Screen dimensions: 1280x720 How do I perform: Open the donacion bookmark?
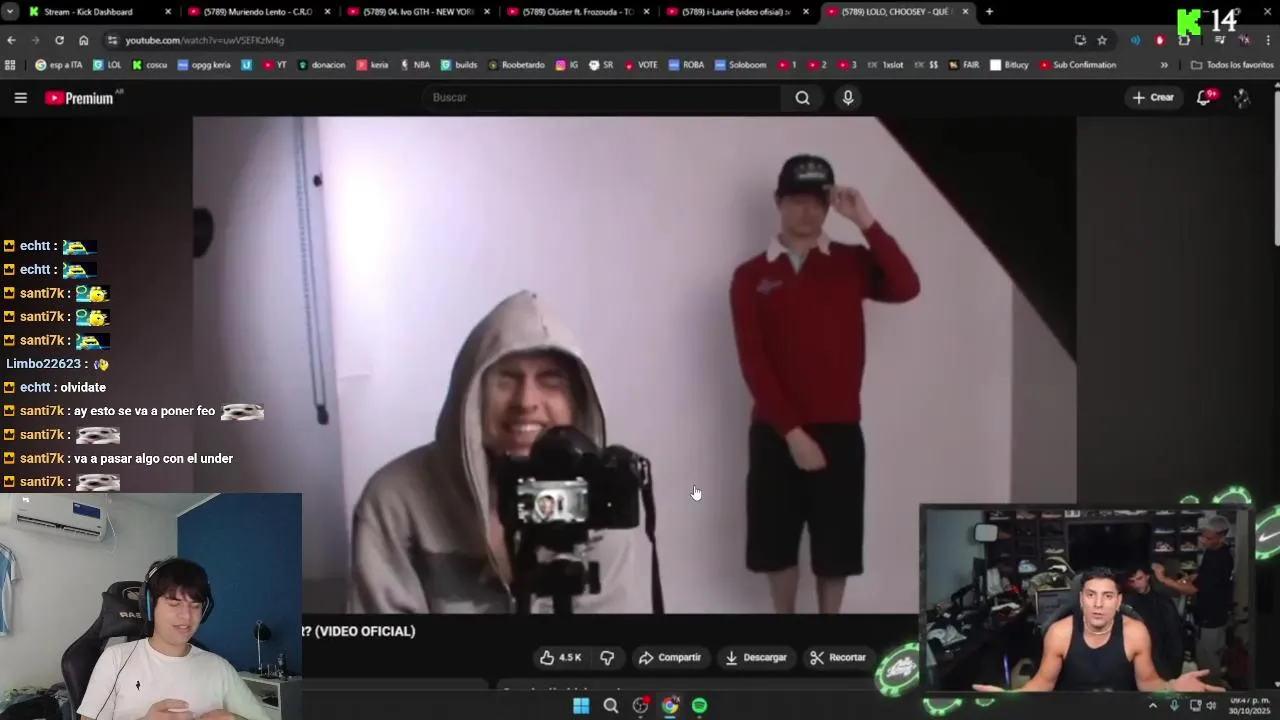[321, 65]
